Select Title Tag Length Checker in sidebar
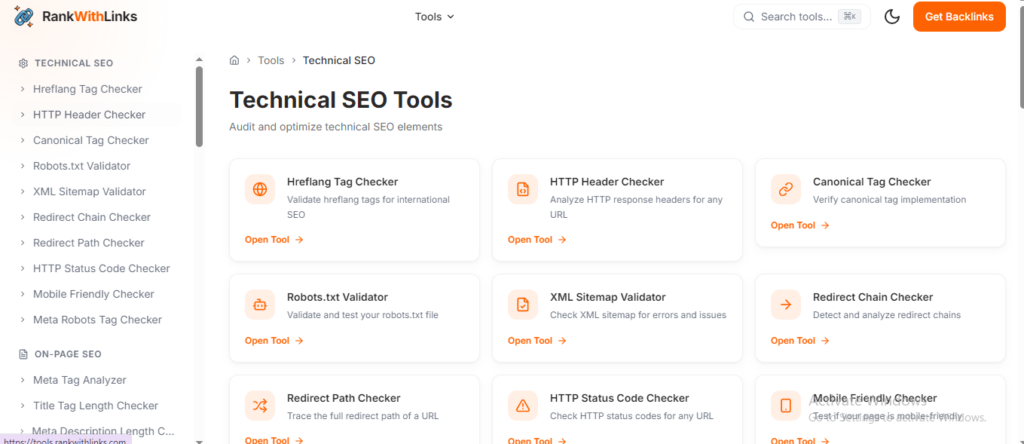Viewport: 1024px width, 444px height. coord(95,405)
